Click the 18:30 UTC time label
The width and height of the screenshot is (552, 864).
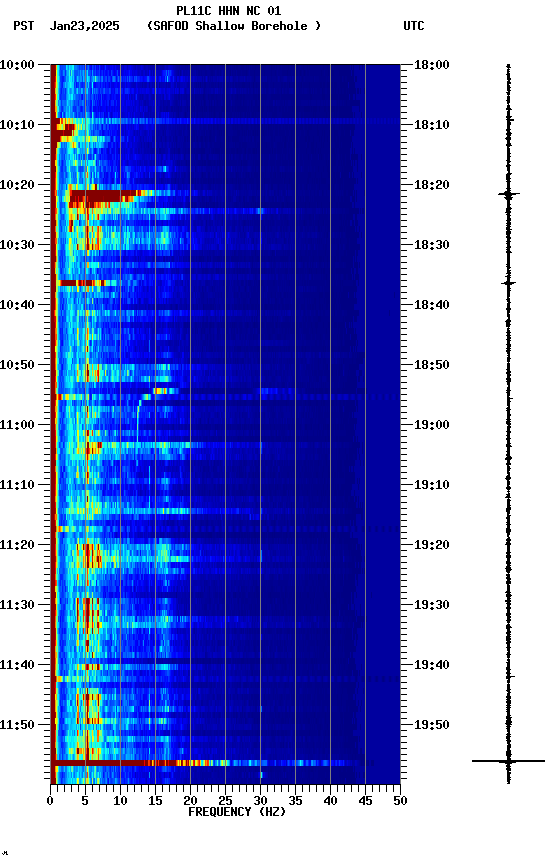(432, 245)
